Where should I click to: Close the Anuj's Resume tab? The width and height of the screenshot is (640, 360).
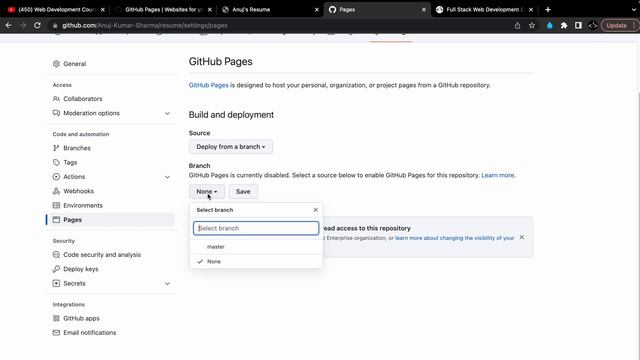pos(317,9)
